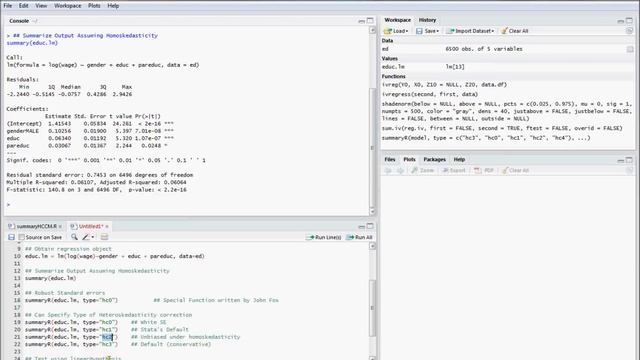Open the Plots menu in the menu bar
Viewport: 640px width, 360px height.
point(94,6)
